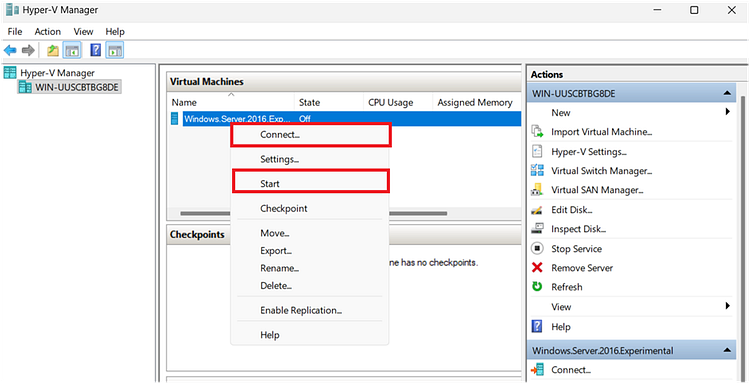This screenshot has width=750, height=384.
Task: Sort by the Name column header
Action: coord(231,102)
